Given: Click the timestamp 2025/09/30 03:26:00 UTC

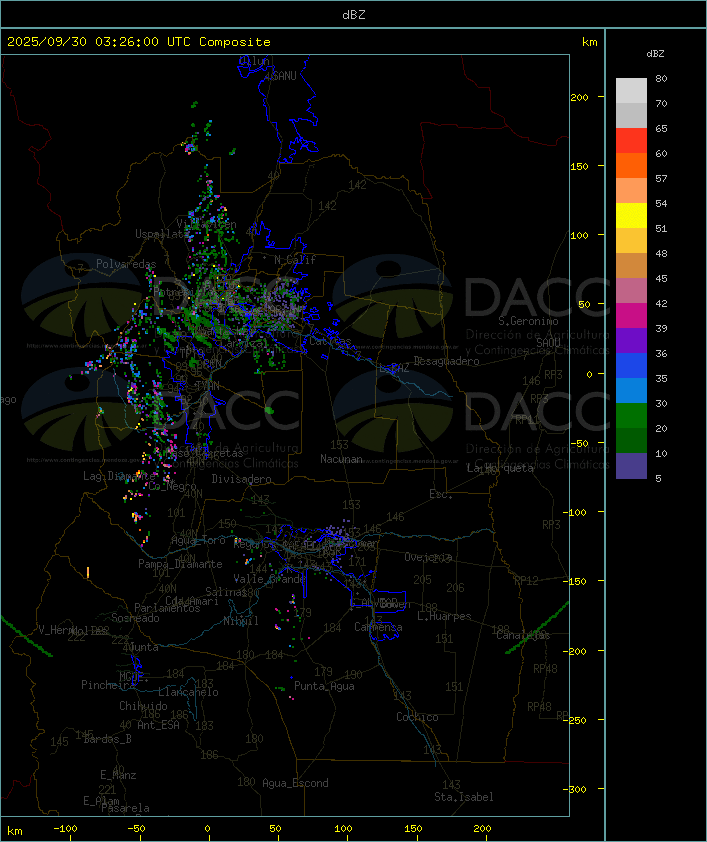Looking at the screenshot, I should pos(99,42).
